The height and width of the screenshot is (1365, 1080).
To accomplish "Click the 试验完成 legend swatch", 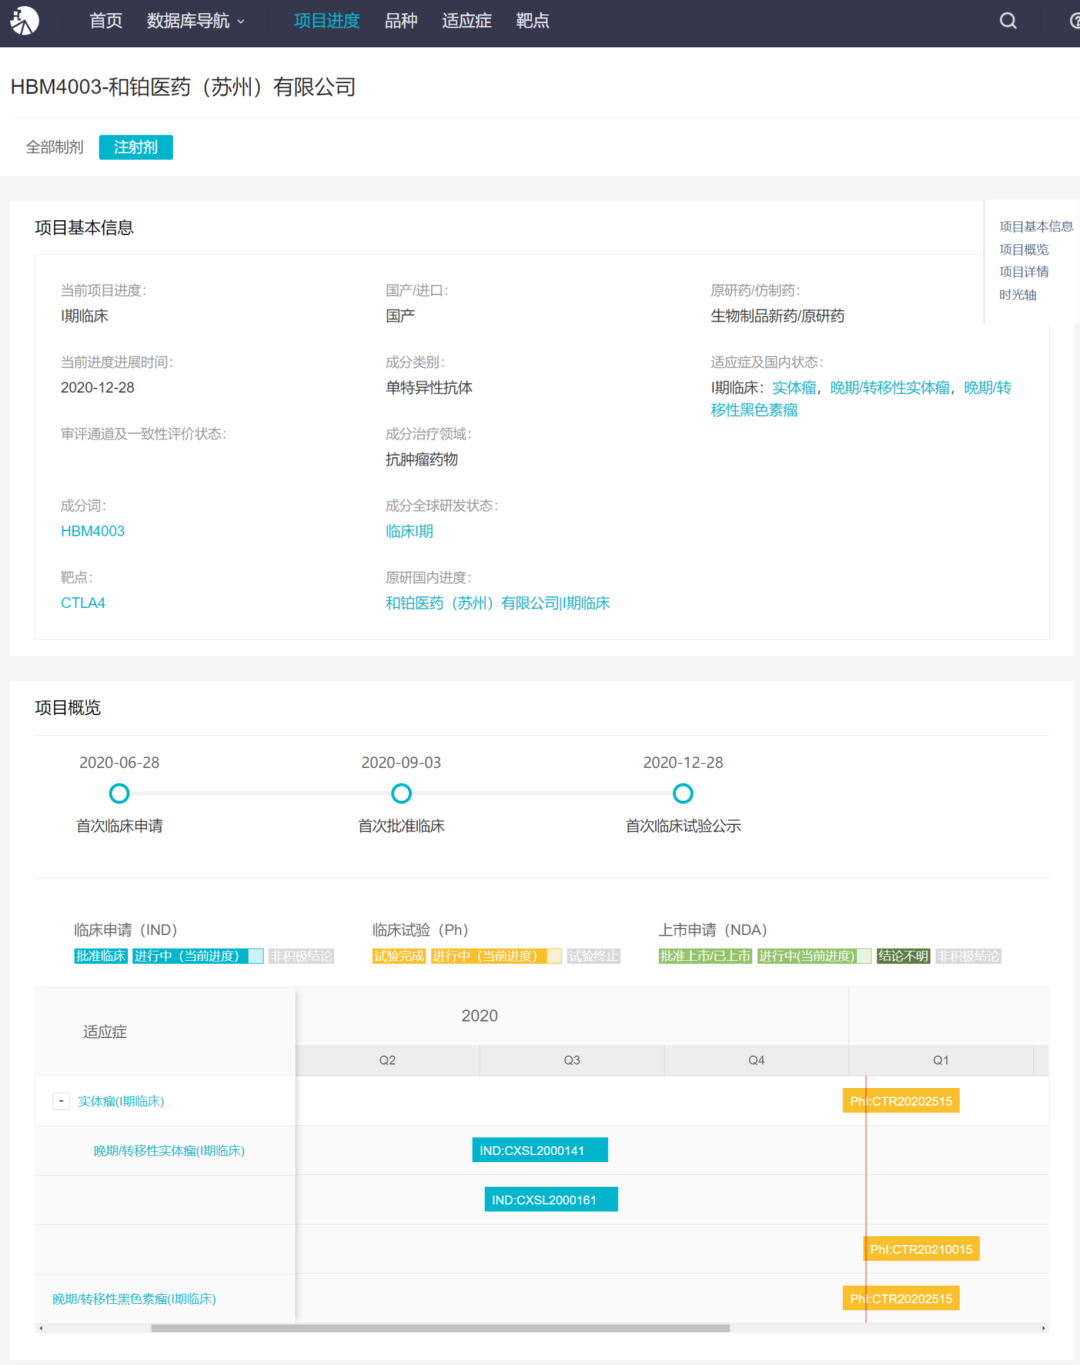I will [x=399, y=956].
